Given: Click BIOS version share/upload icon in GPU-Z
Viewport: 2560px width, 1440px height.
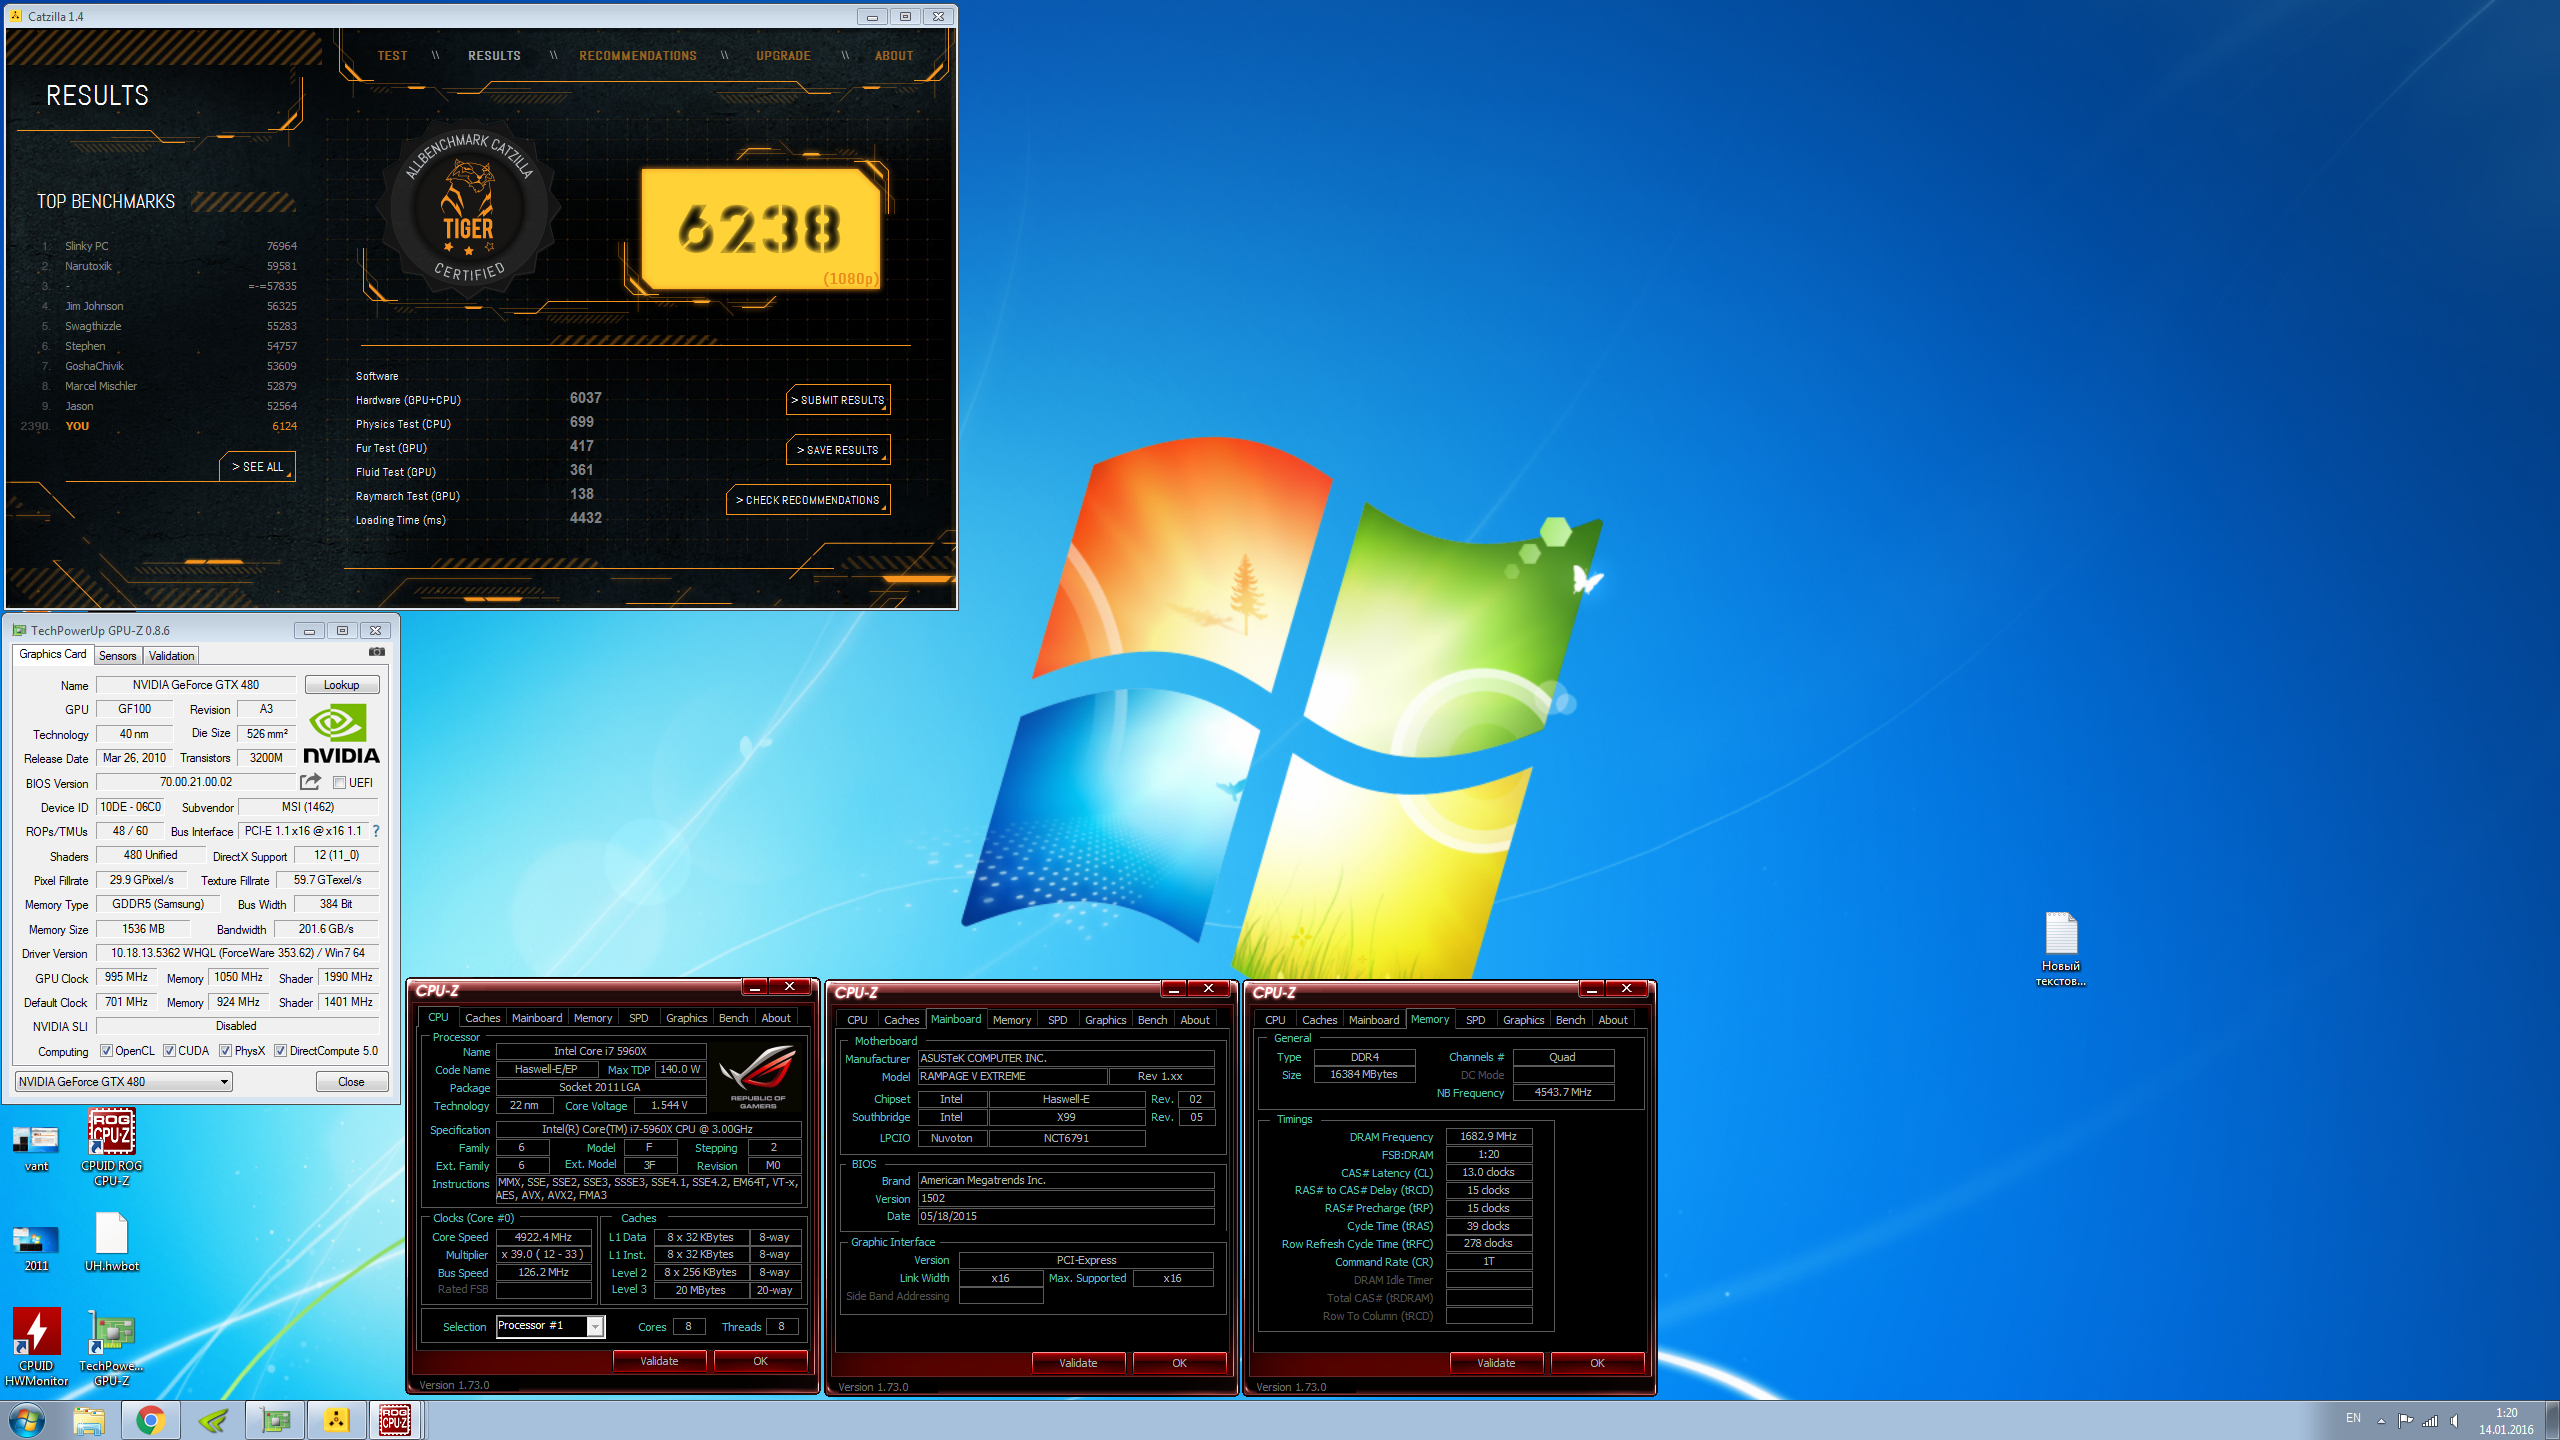Looking at the screenshot, I should [x=311, y=782].
